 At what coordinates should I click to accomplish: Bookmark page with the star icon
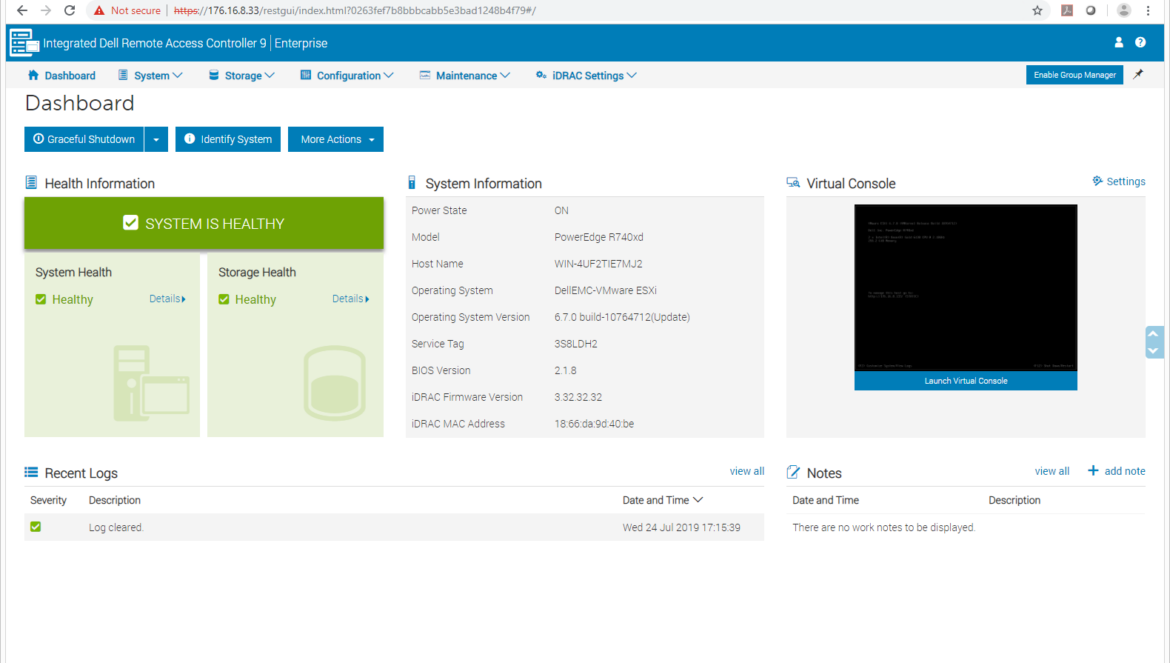pos(1037,10)
